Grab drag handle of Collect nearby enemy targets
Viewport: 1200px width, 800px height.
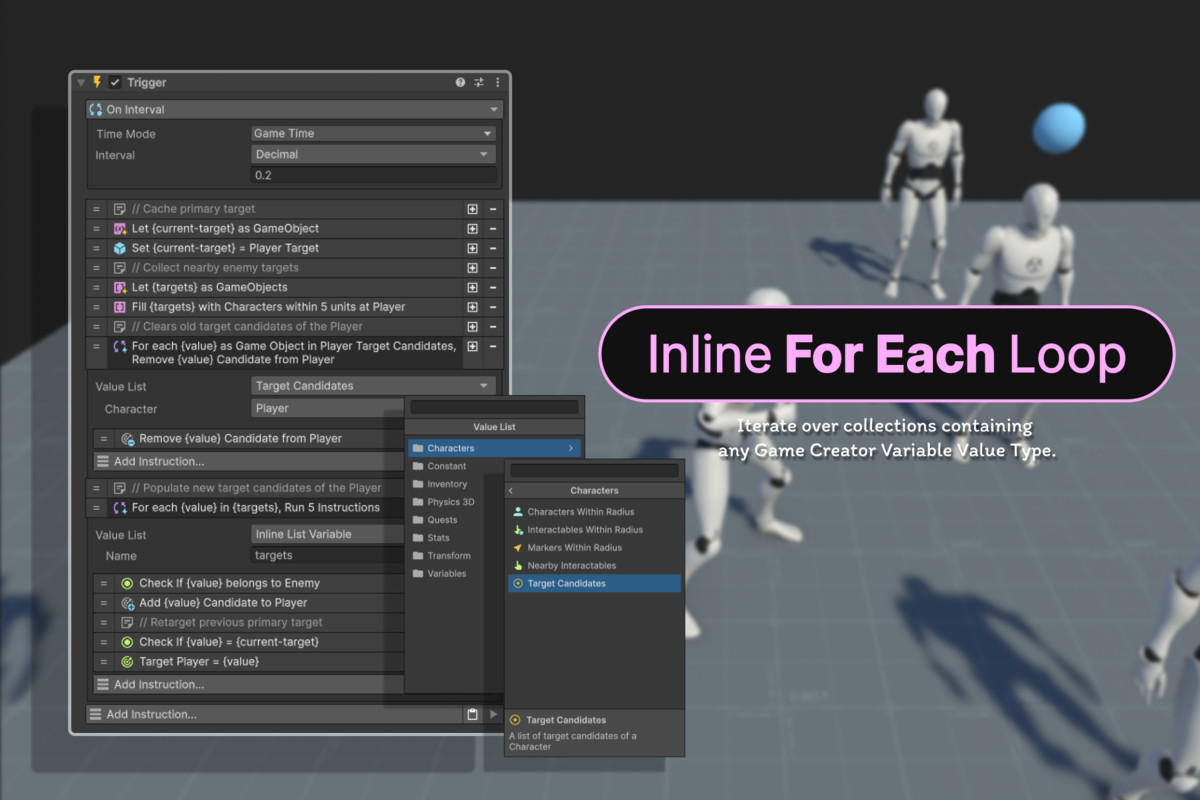pos(97,268)
